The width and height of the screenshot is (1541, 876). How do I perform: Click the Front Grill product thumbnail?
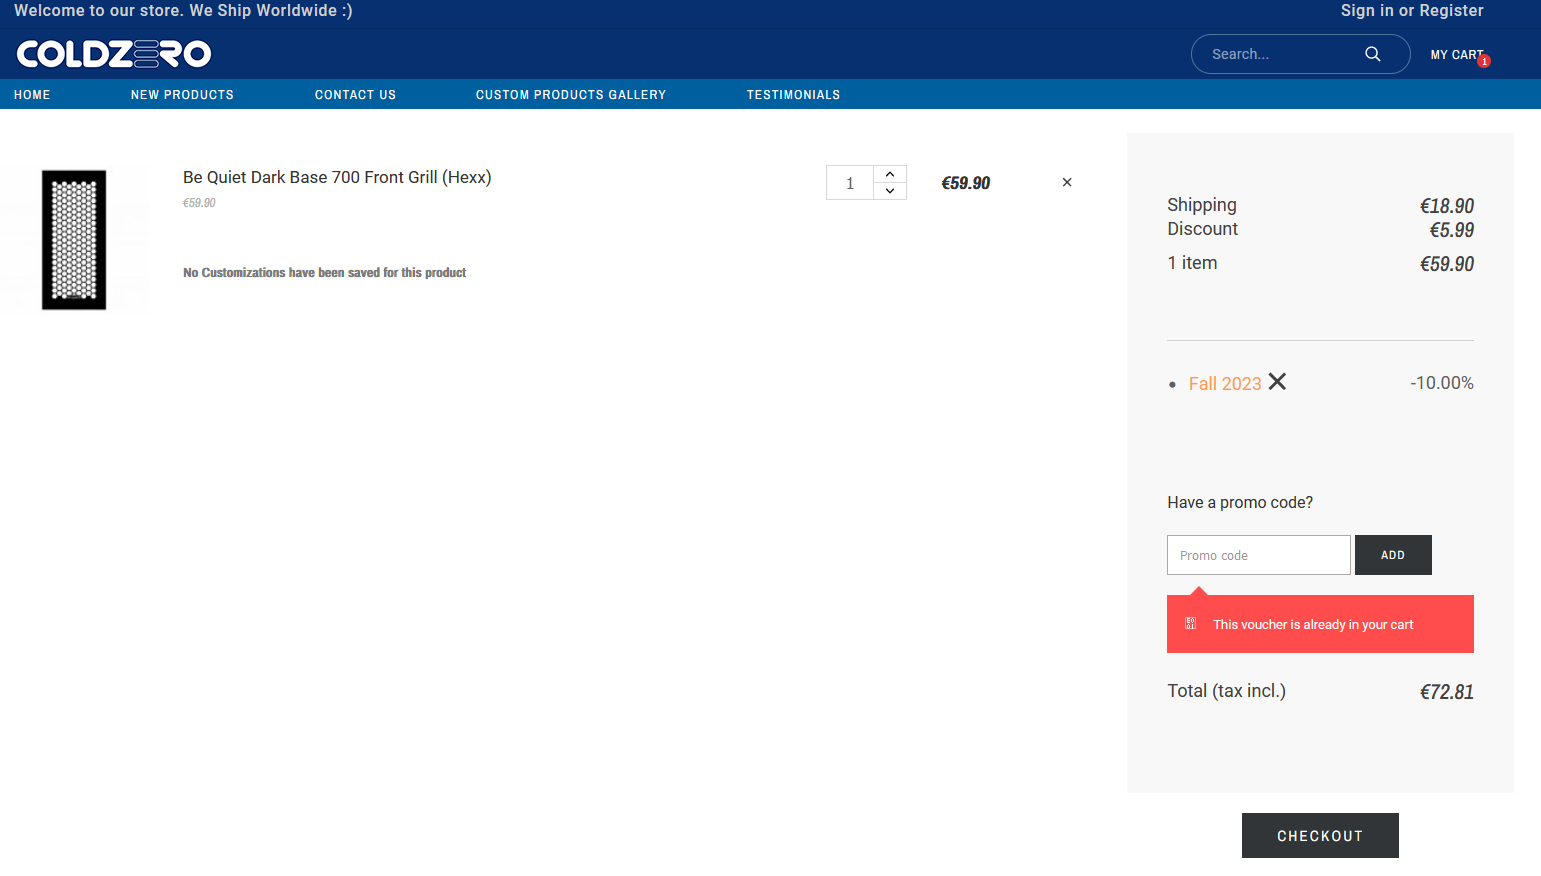tap(74, 240)
